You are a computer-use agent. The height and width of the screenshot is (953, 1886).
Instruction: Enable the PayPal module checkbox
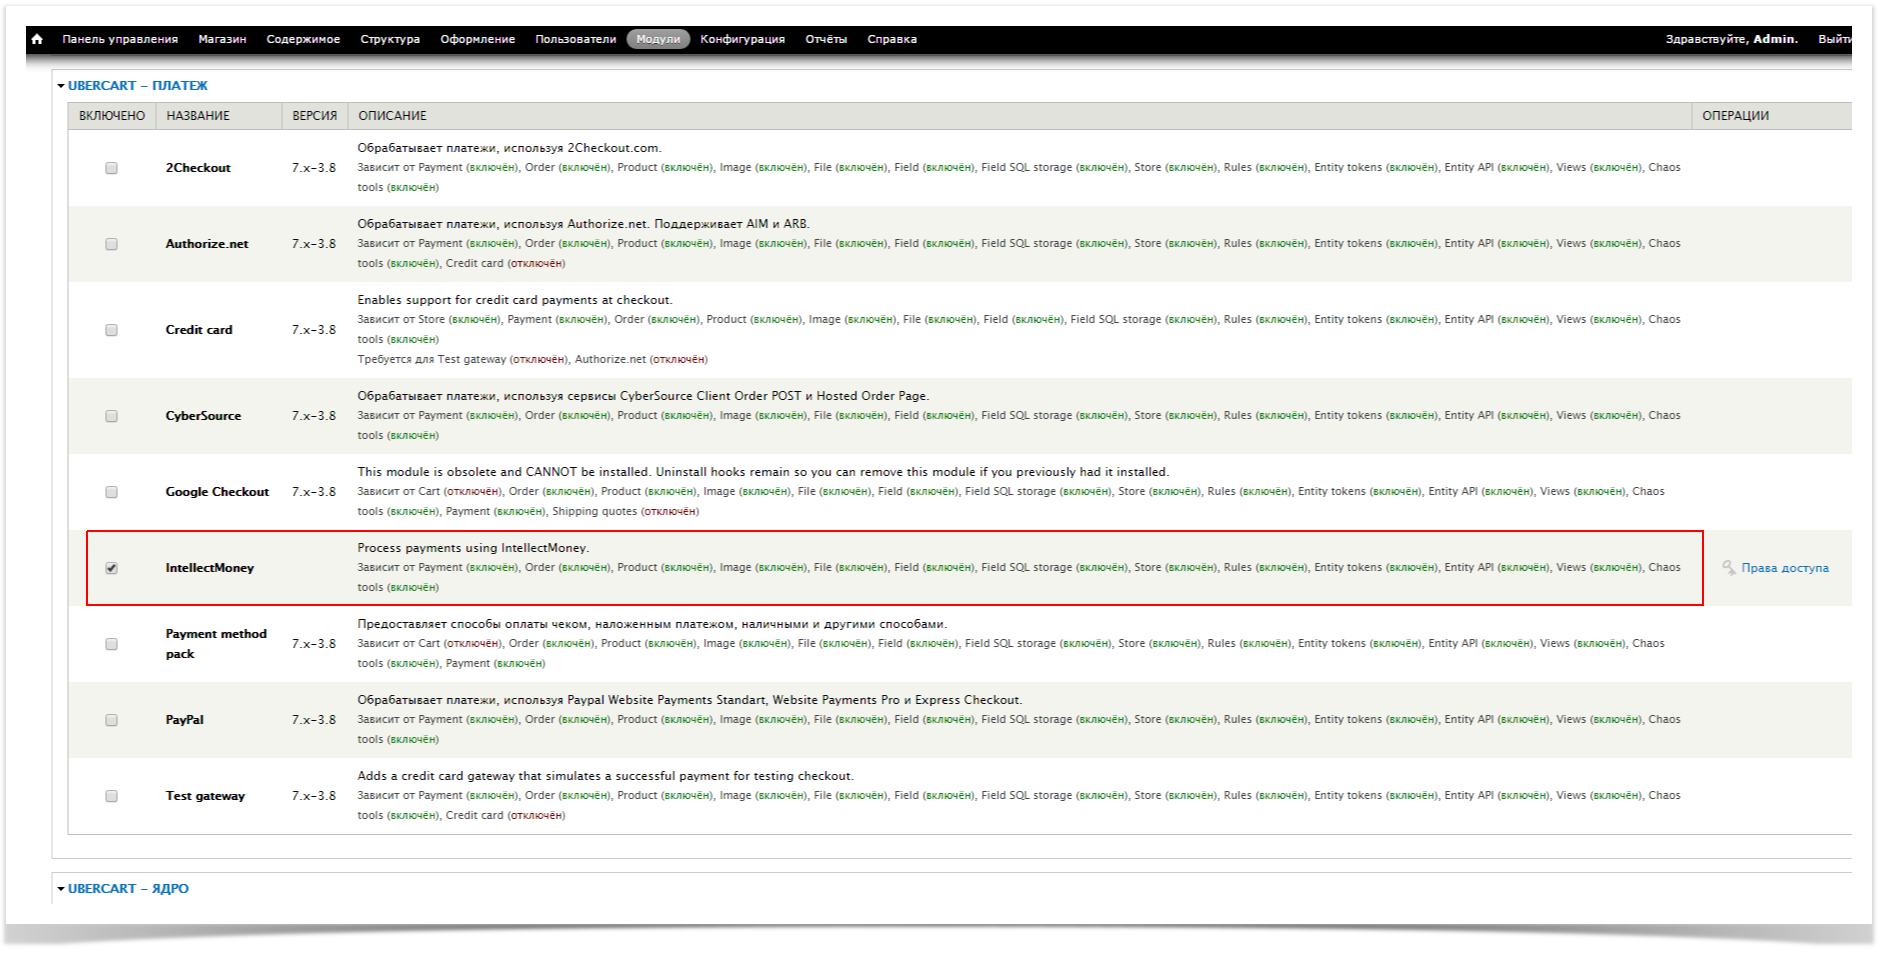[111, 720]
